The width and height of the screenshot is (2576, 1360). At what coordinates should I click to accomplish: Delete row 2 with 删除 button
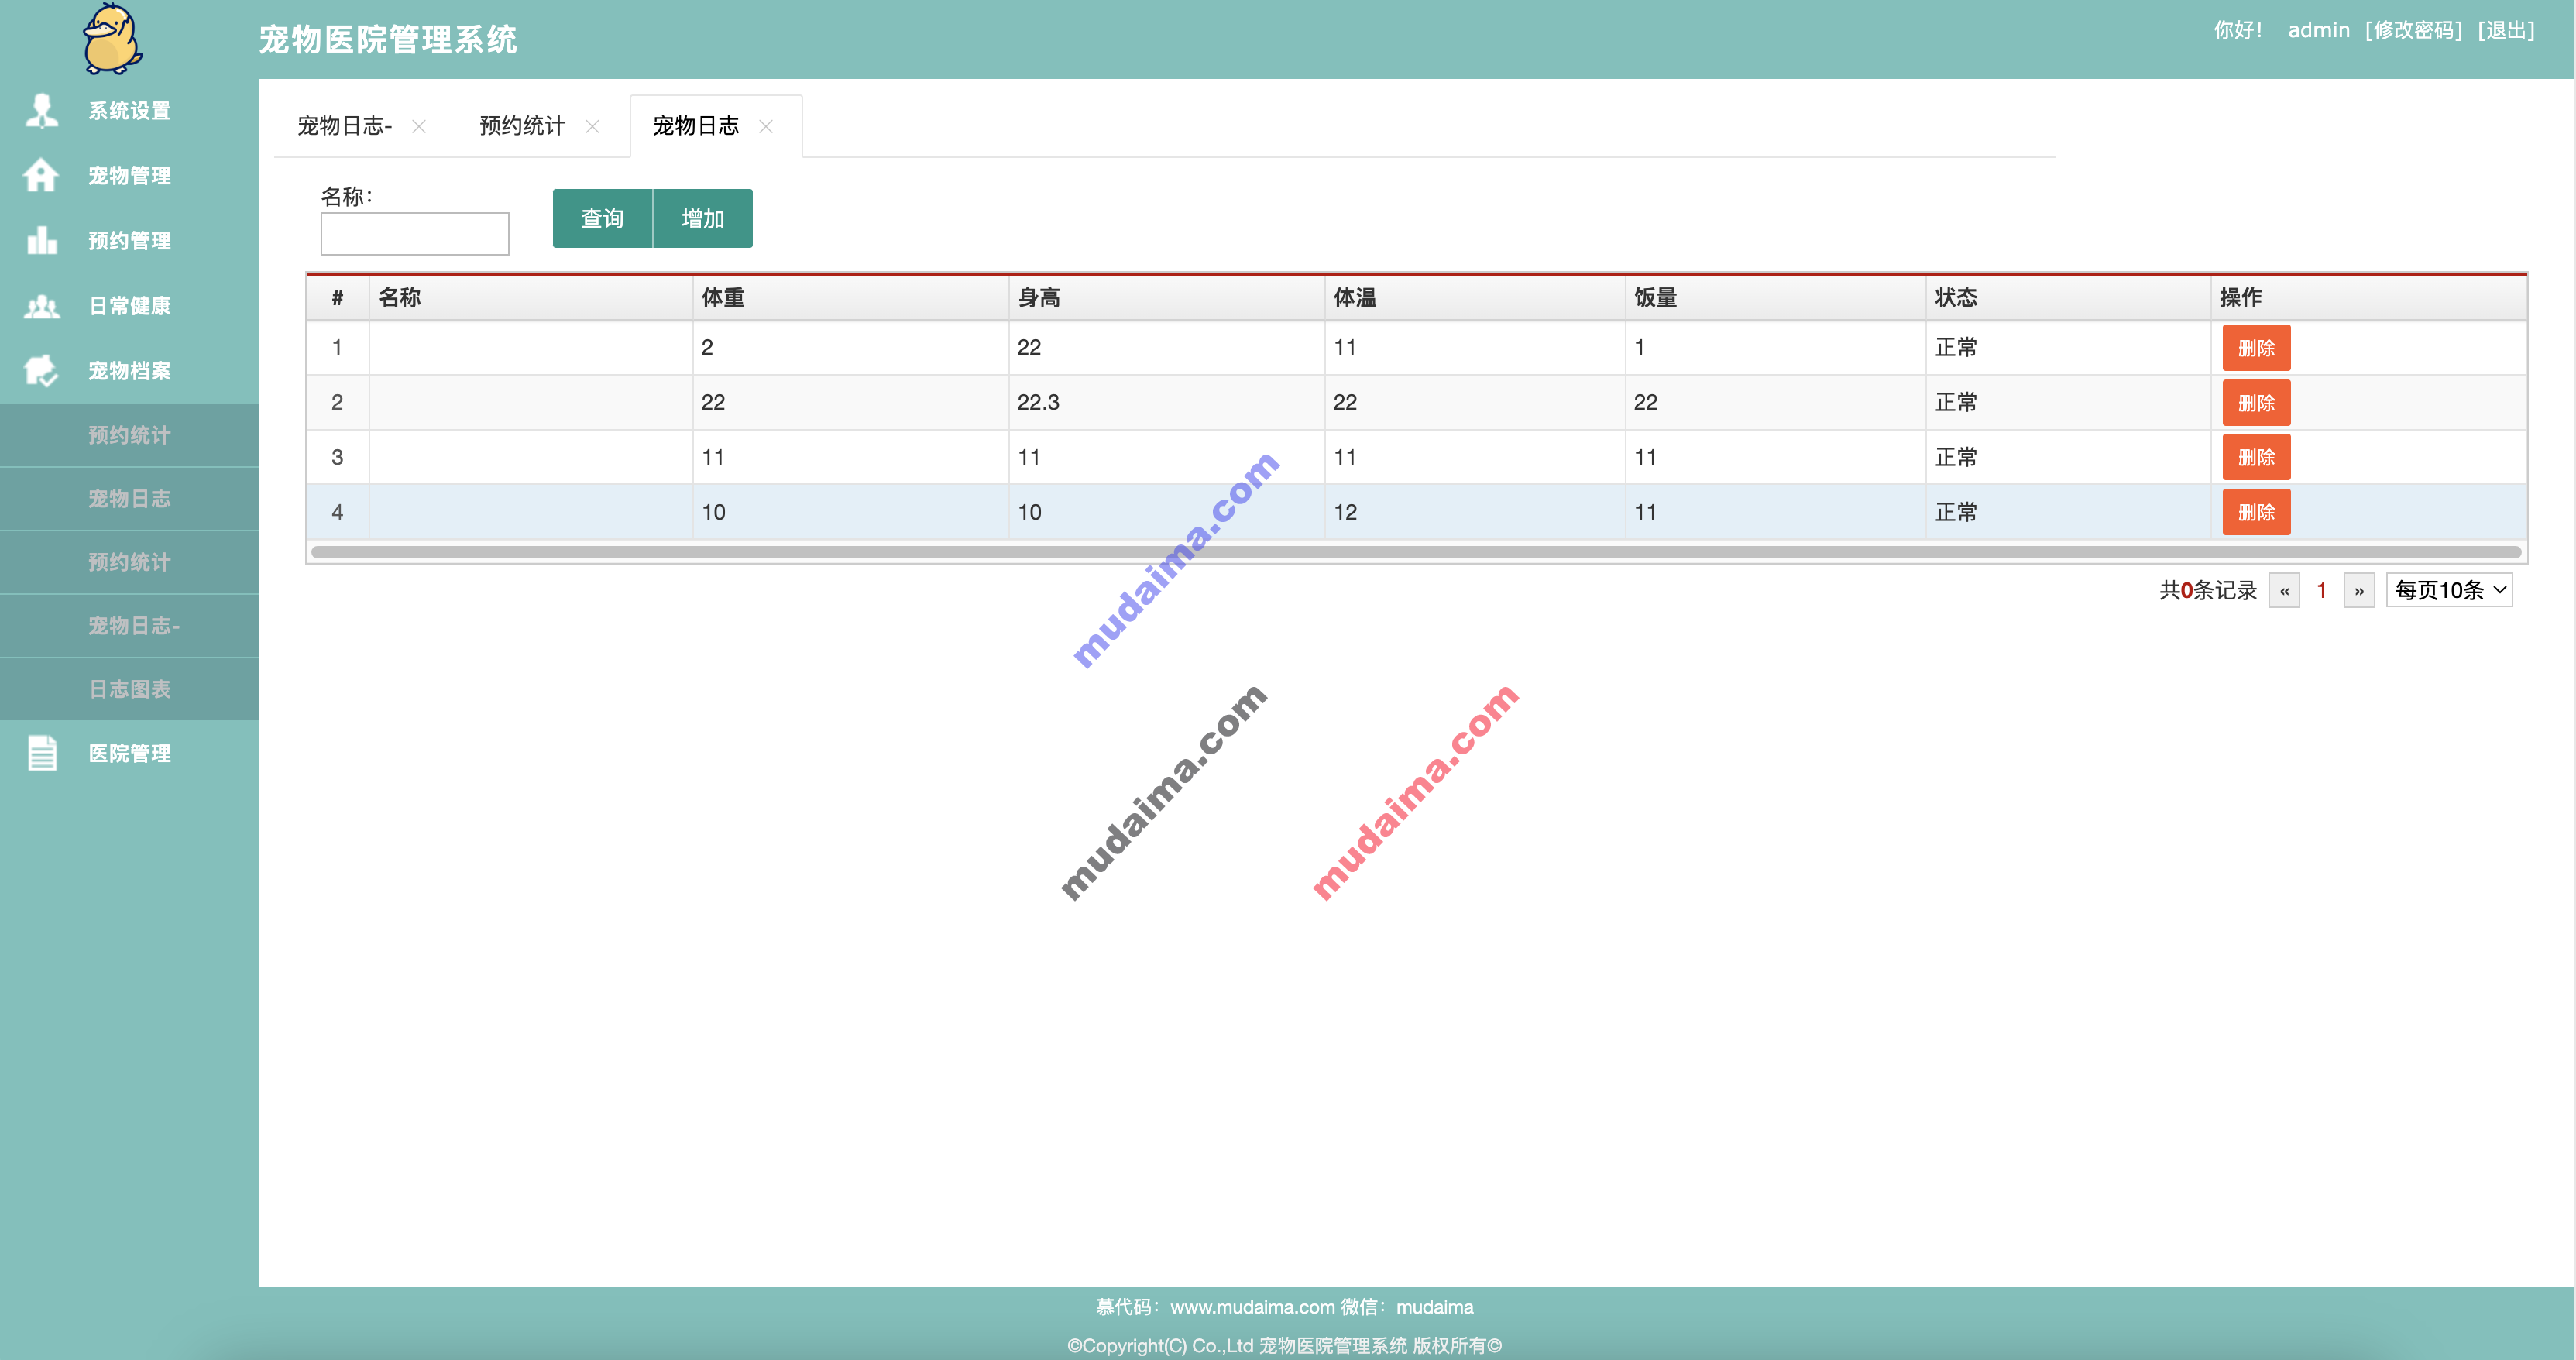point(2256,403)
